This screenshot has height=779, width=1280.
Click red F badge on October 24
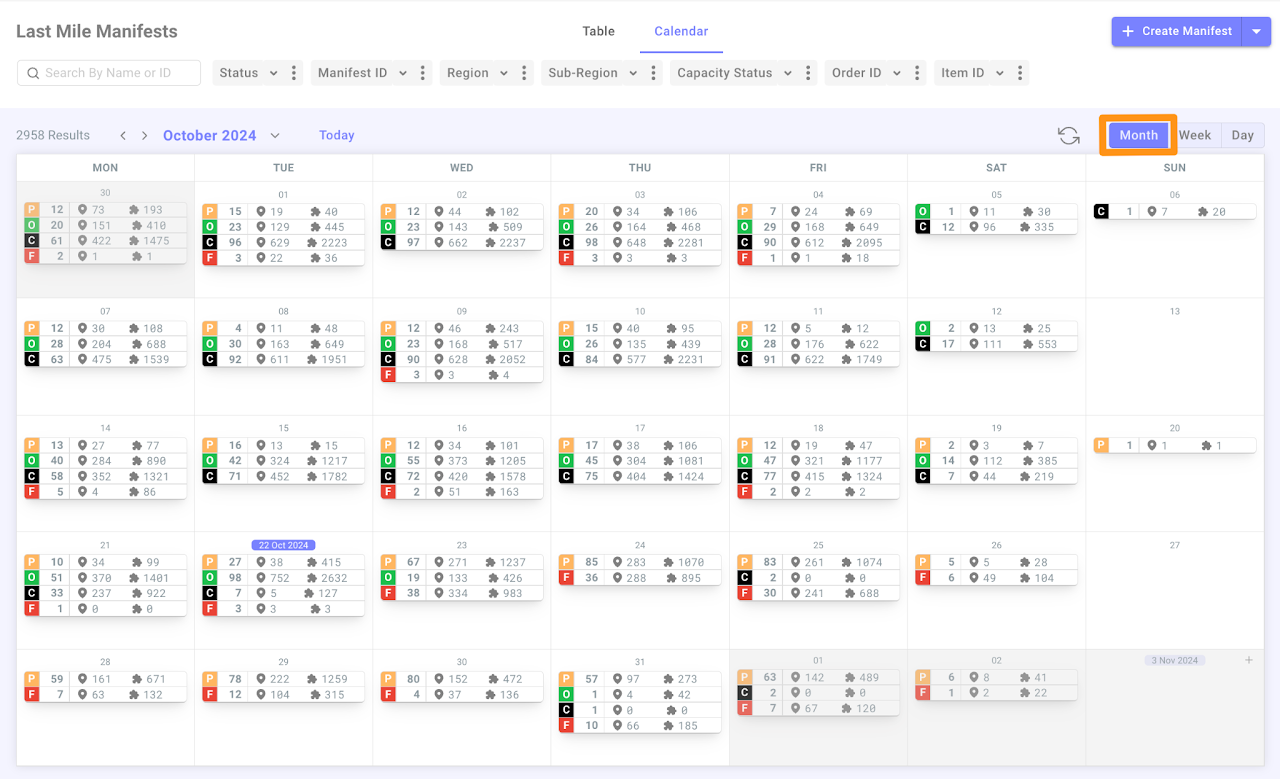566,578
